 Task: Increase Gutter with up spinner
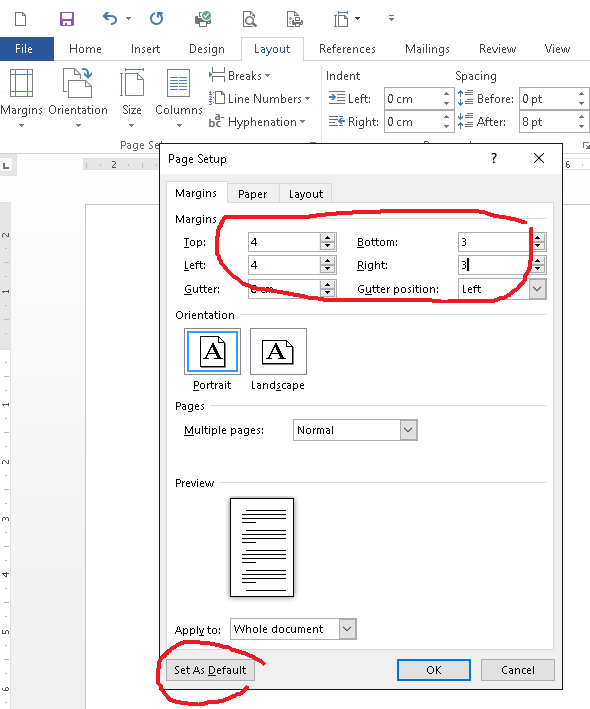coord(328,284)
